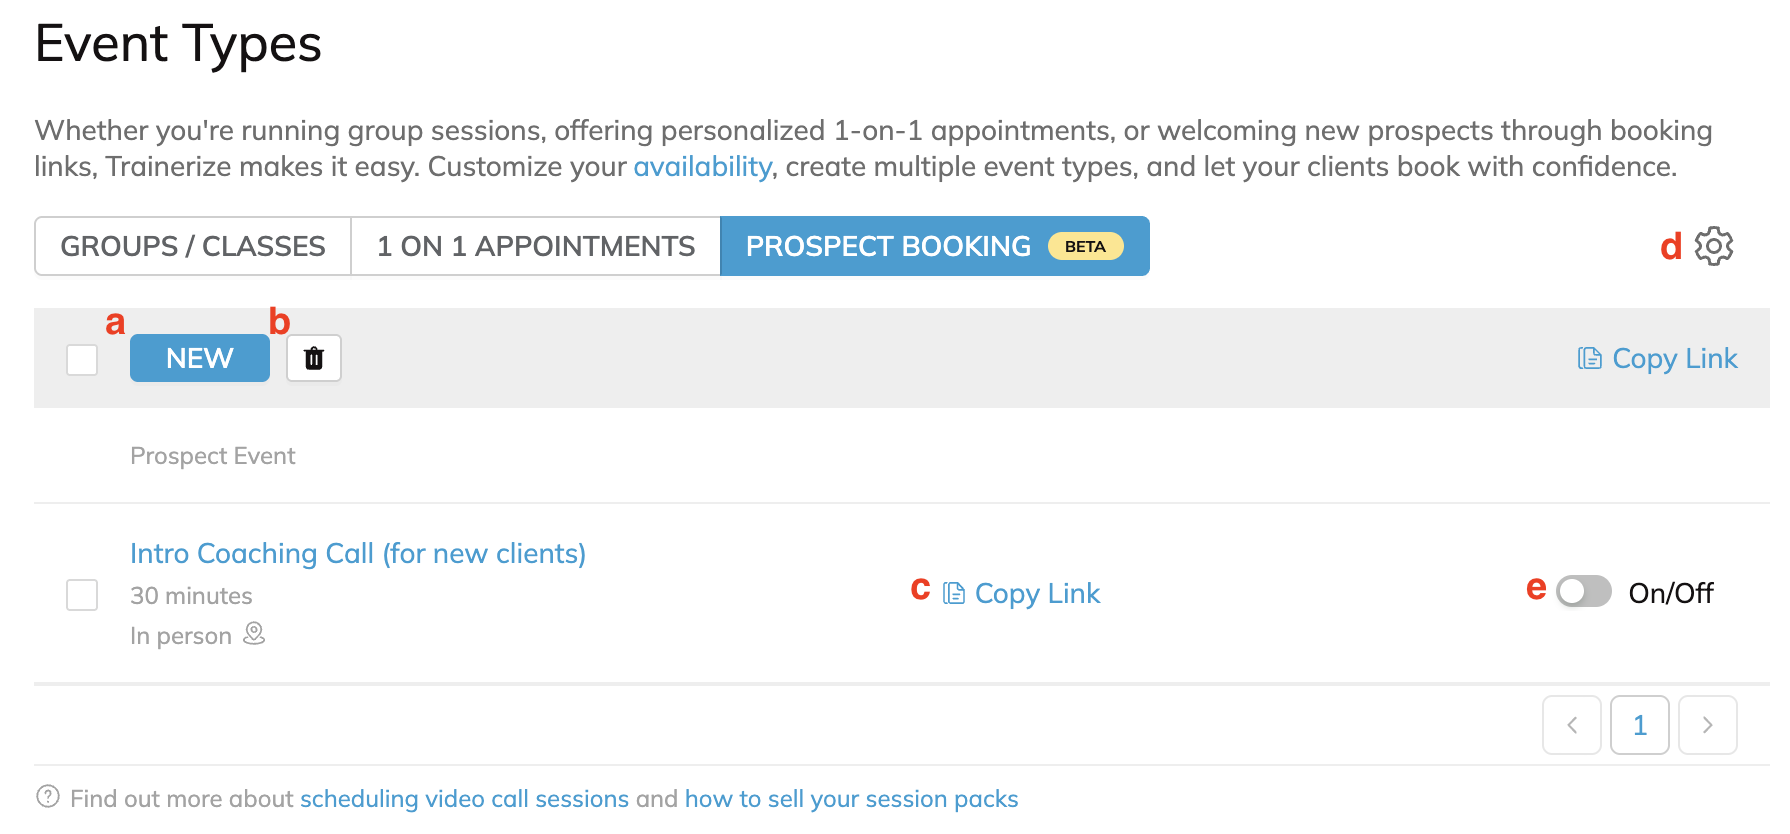
Task: Open the availability link in description
Action: click(702, 166)
